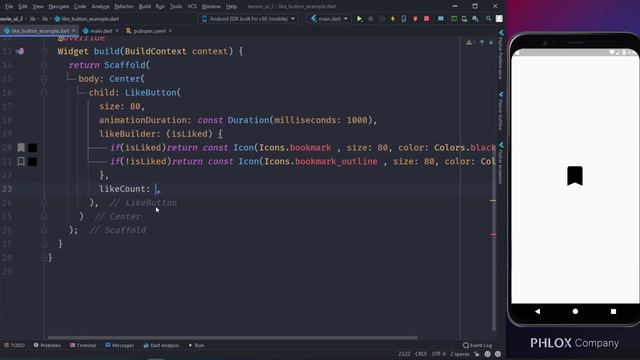Run the app with the green play button
The width and height of the screenshot is (640, 360).
click(359, 19)
